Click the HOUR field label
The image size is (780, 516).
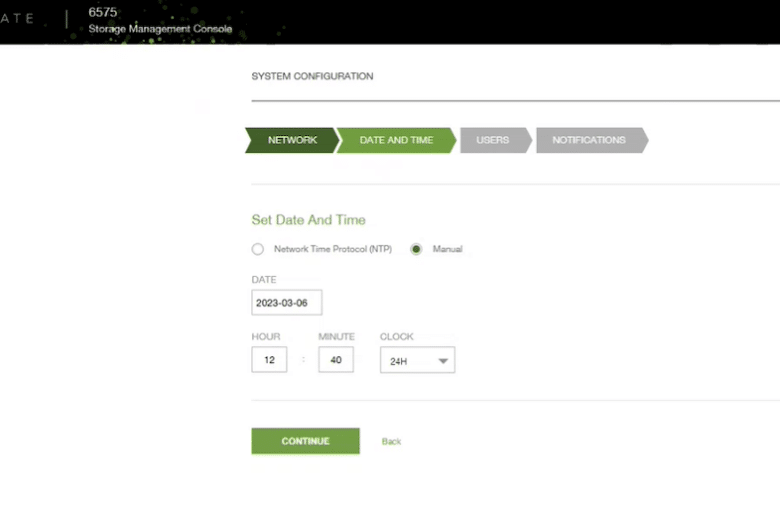(266, 336)
